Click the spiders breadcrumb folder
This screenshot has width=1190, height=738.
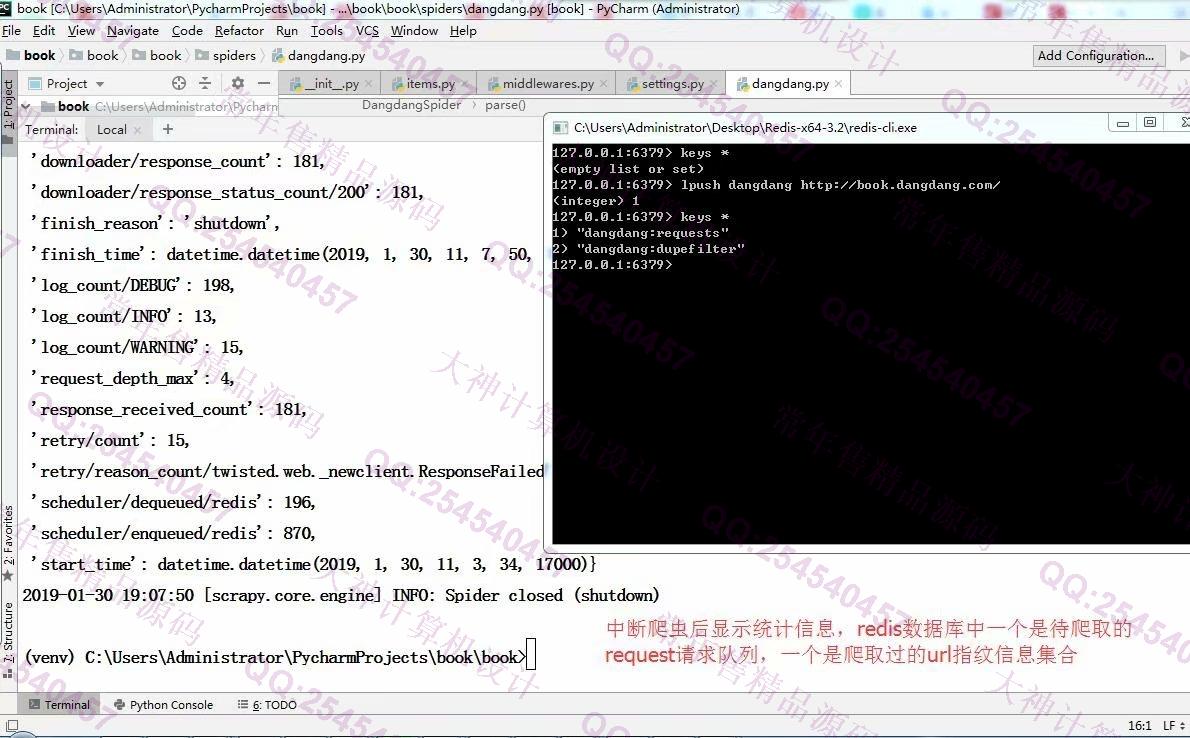point(225,55)
